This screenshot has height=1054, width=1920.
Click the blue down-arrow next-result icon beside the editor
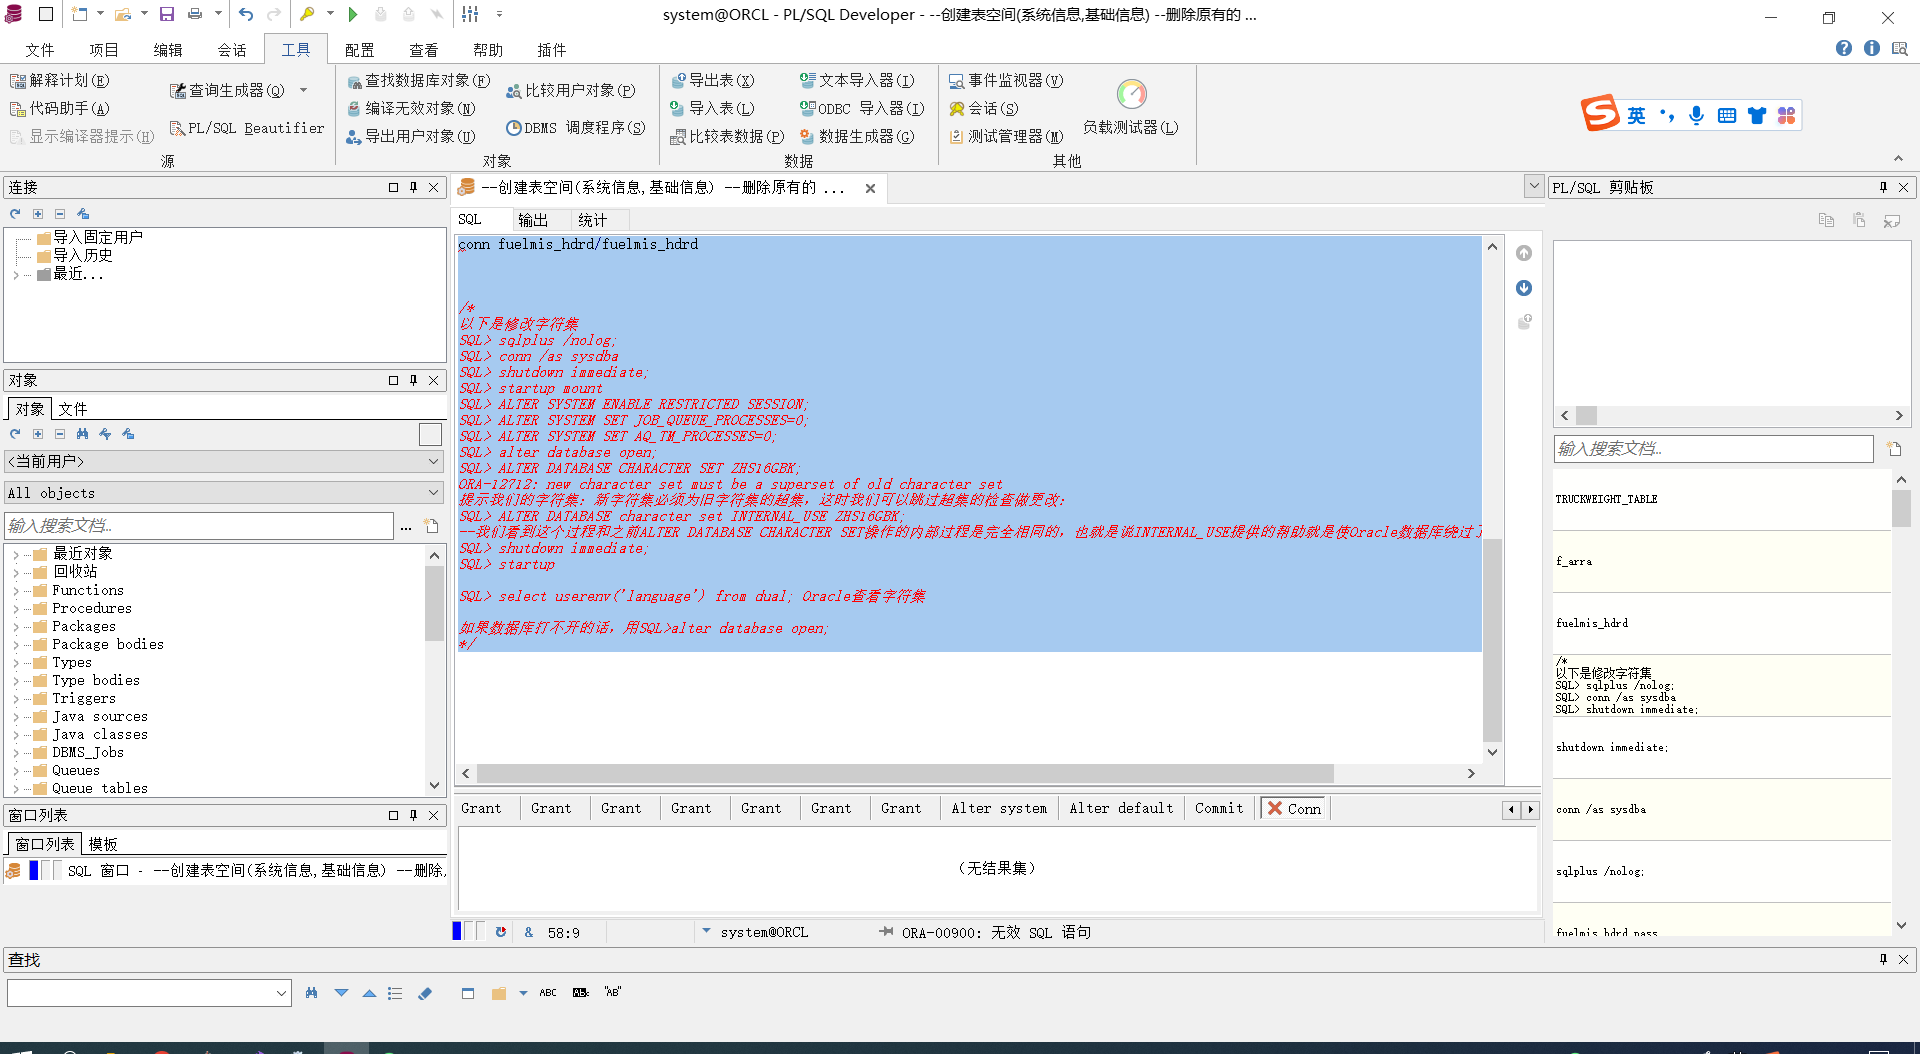(x=1524, y=288)
